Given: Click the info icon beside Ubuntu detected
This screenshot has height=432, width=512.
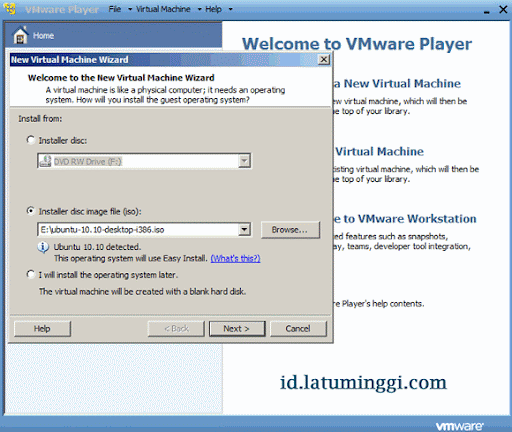Looking at the screenshot, I should pos(43,247).
